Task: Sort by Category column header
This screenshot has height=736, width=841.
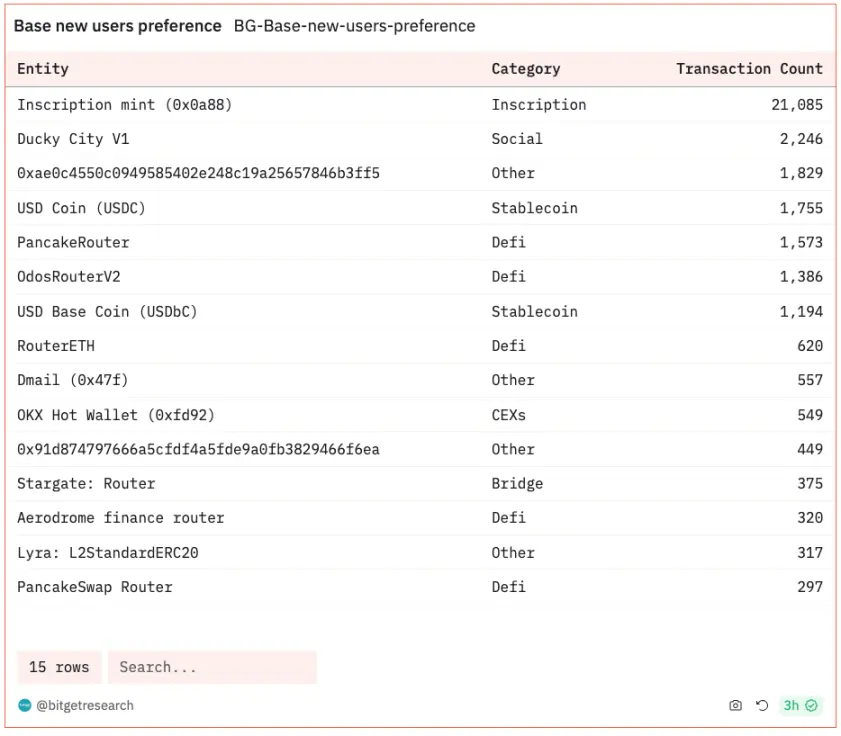Action: (x=525, y=69)
